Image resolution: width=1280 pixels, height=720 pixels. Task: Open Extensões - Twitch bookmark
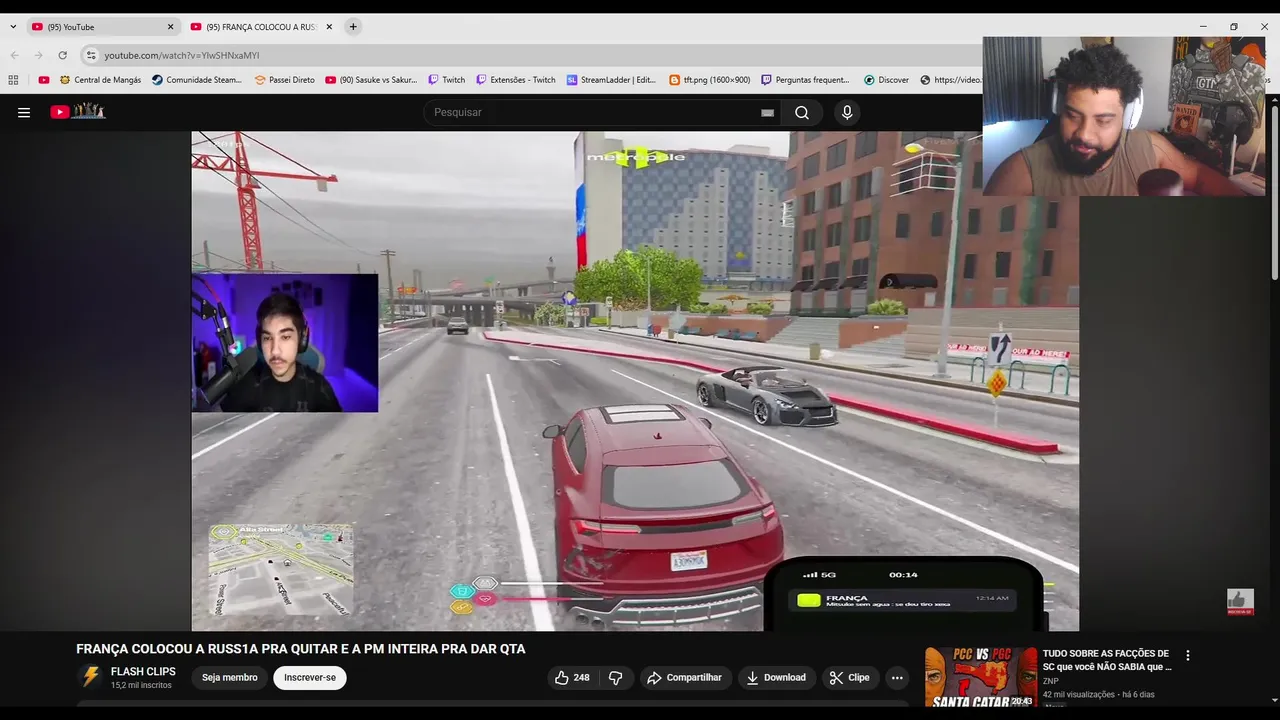point(516,80)
